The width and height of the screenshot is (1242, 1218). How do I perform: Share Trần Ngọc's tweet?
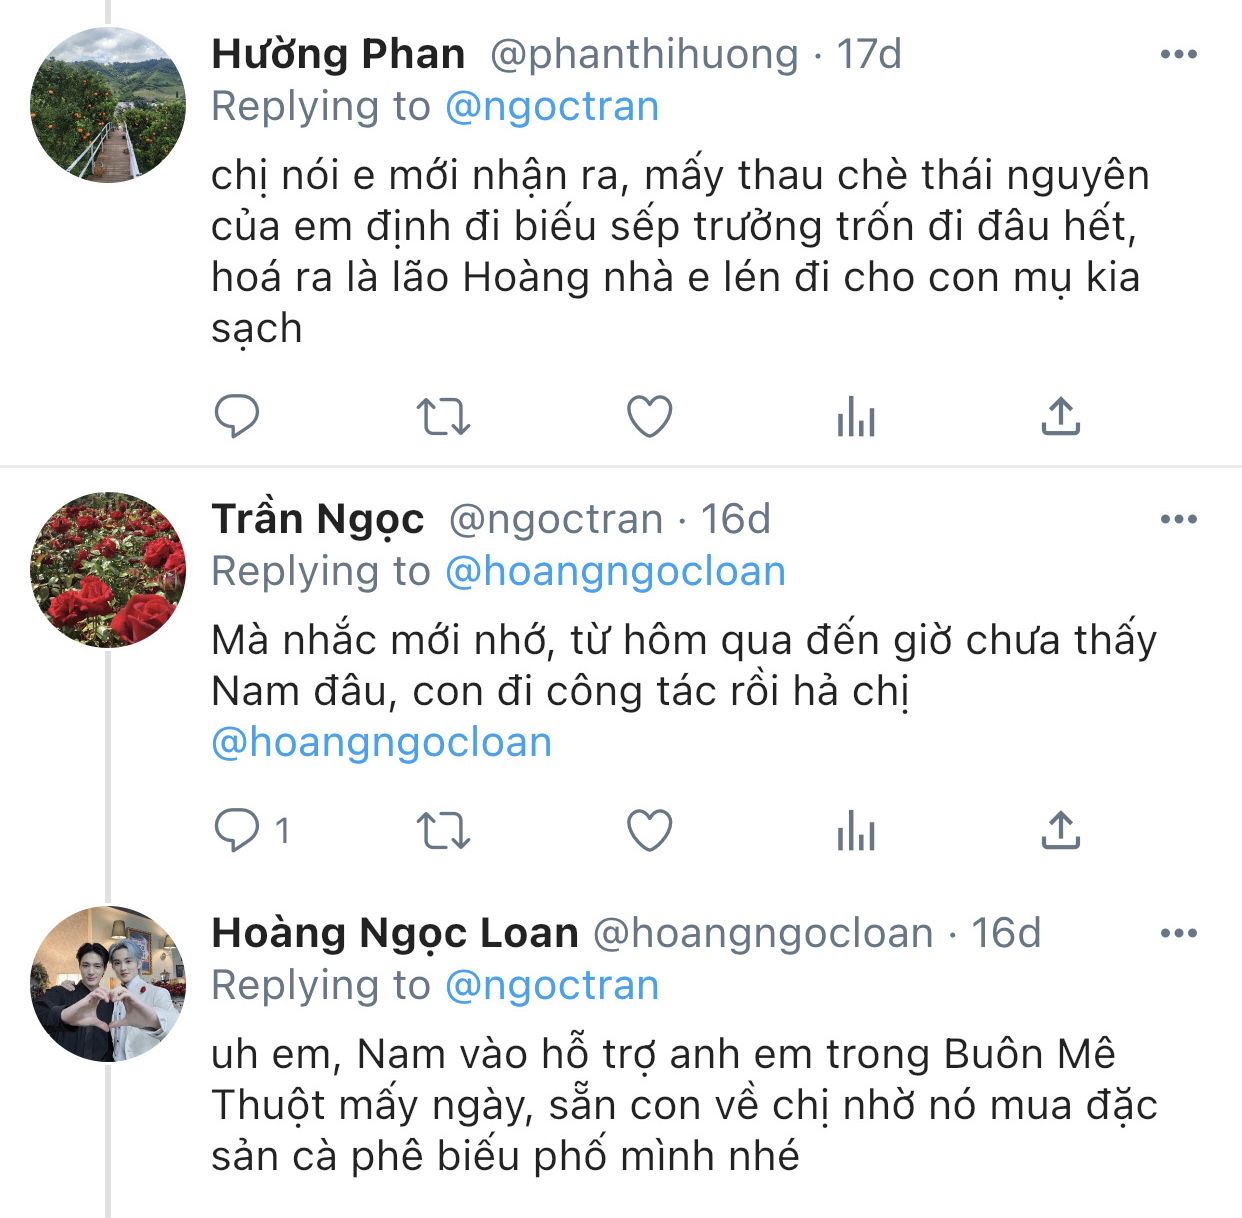click(1060, 831)
